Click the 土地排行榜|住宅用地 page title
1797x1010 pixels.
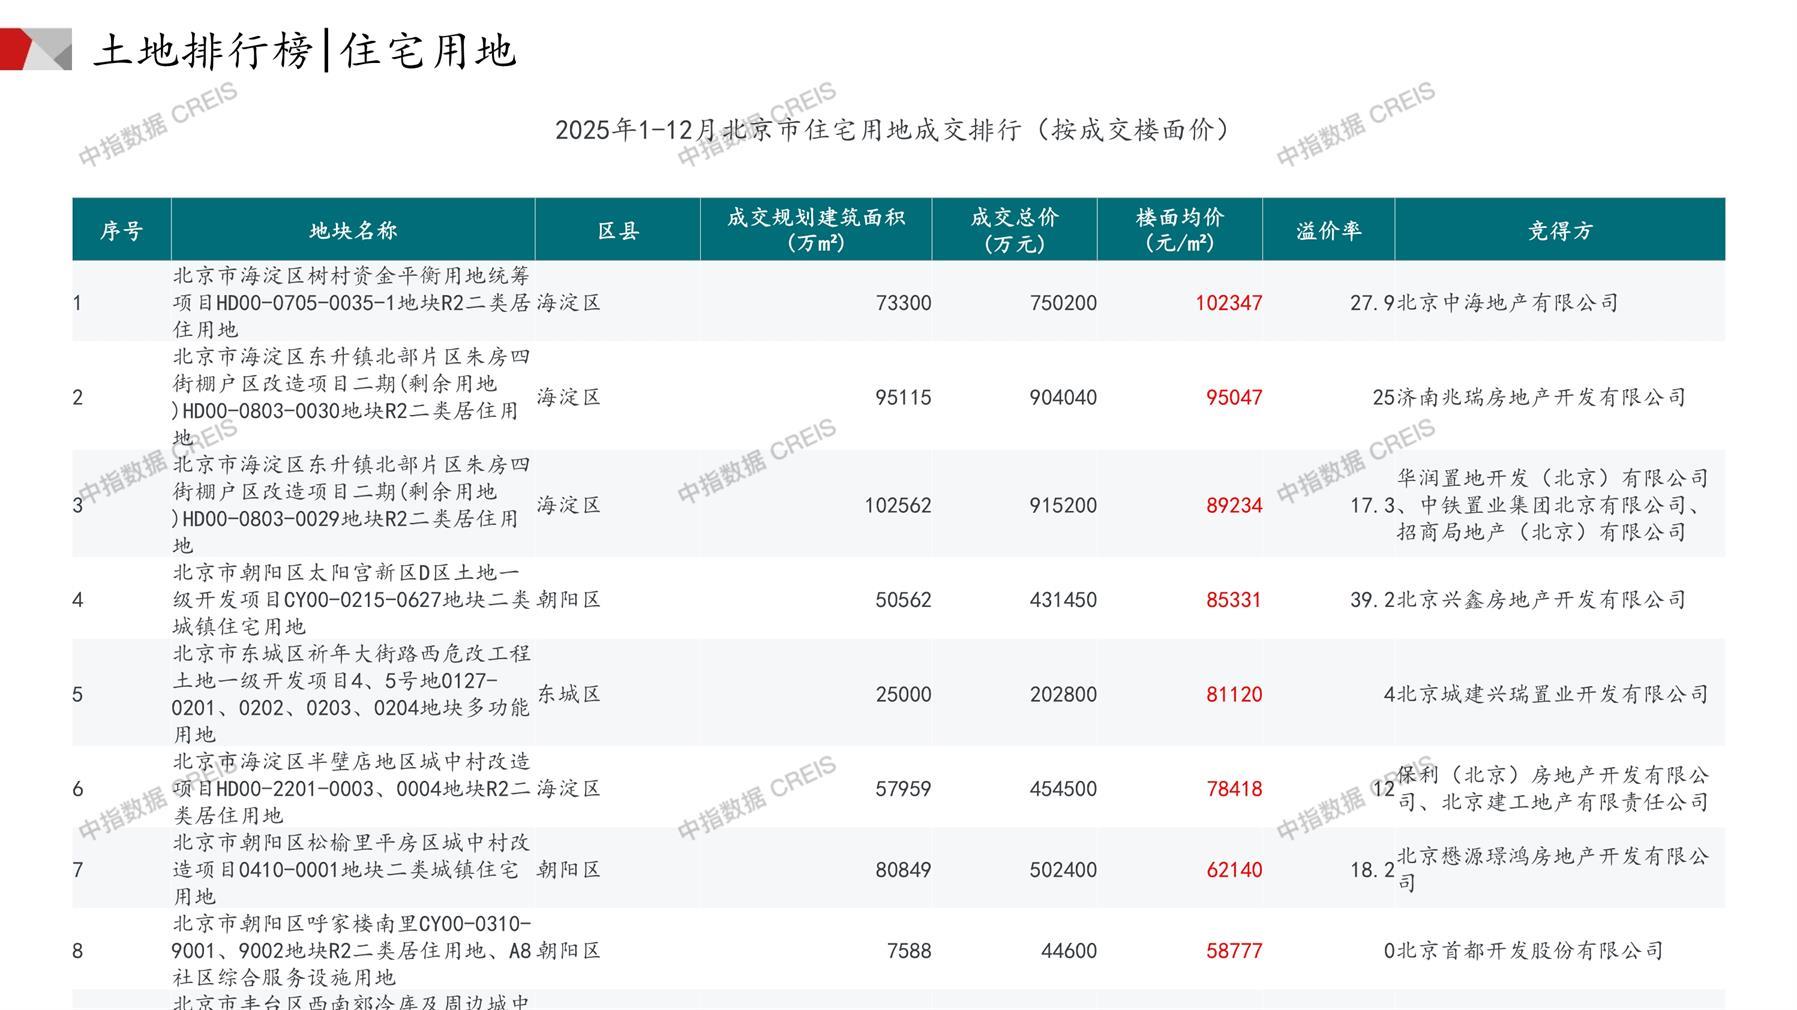[x=304, y=51]
